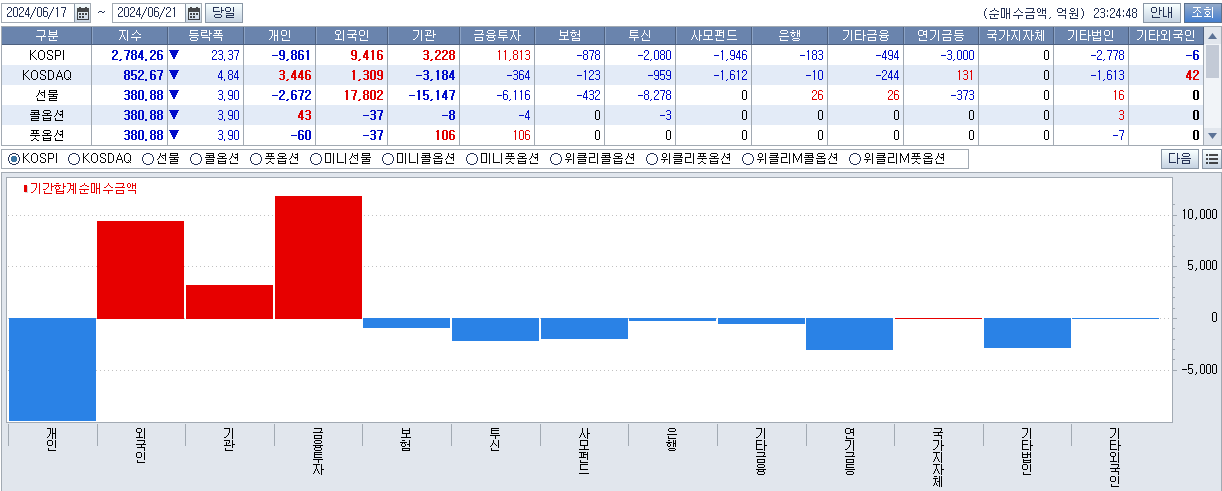1222x491 pixels.
Task: Click KOSPI index value 2,784.26
Action: (x=137, y=55)
